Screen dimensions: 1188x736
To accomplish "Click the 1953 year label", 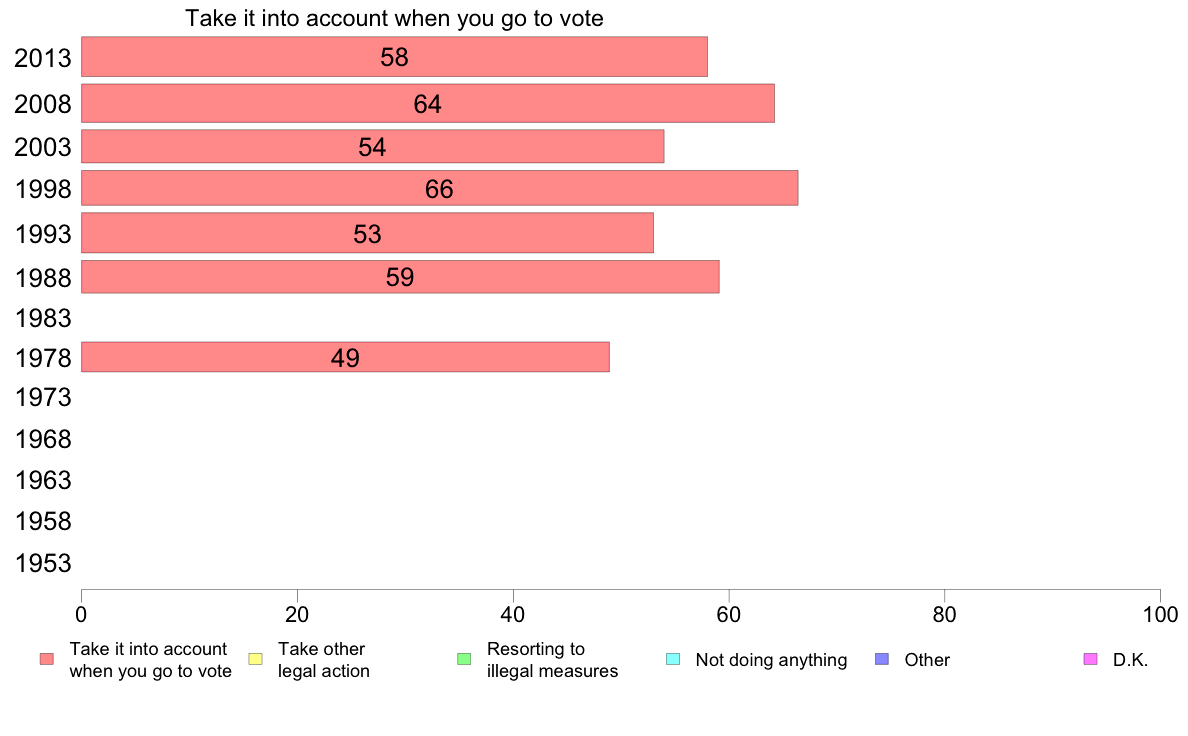I will (43, 563).
